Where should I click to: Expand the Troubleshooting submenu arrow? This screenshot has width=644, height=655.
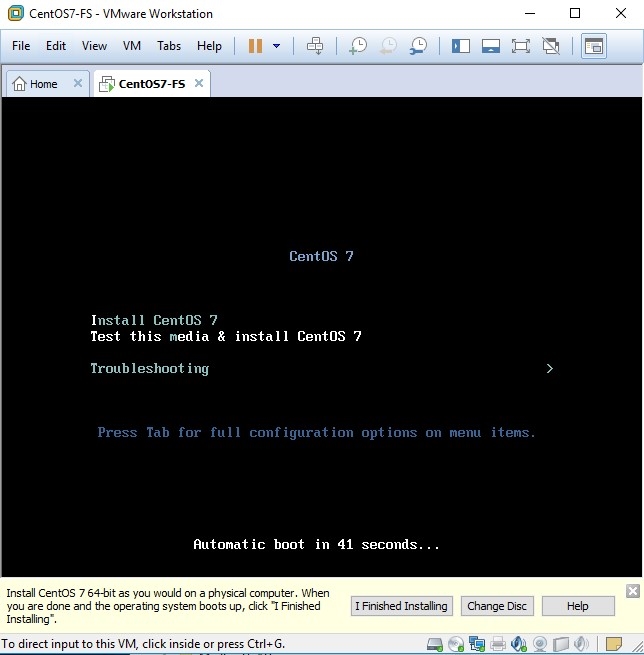[x=550, y=369]
